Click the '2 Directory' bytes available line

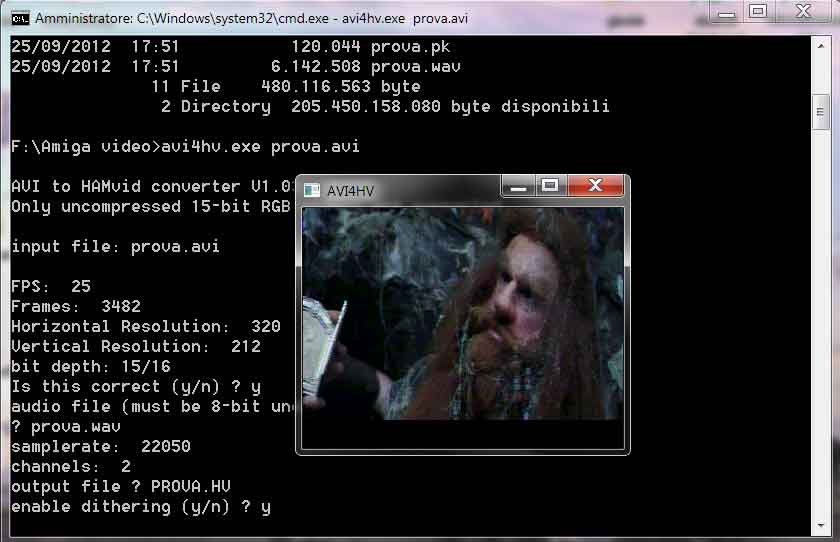coord(385,107)
